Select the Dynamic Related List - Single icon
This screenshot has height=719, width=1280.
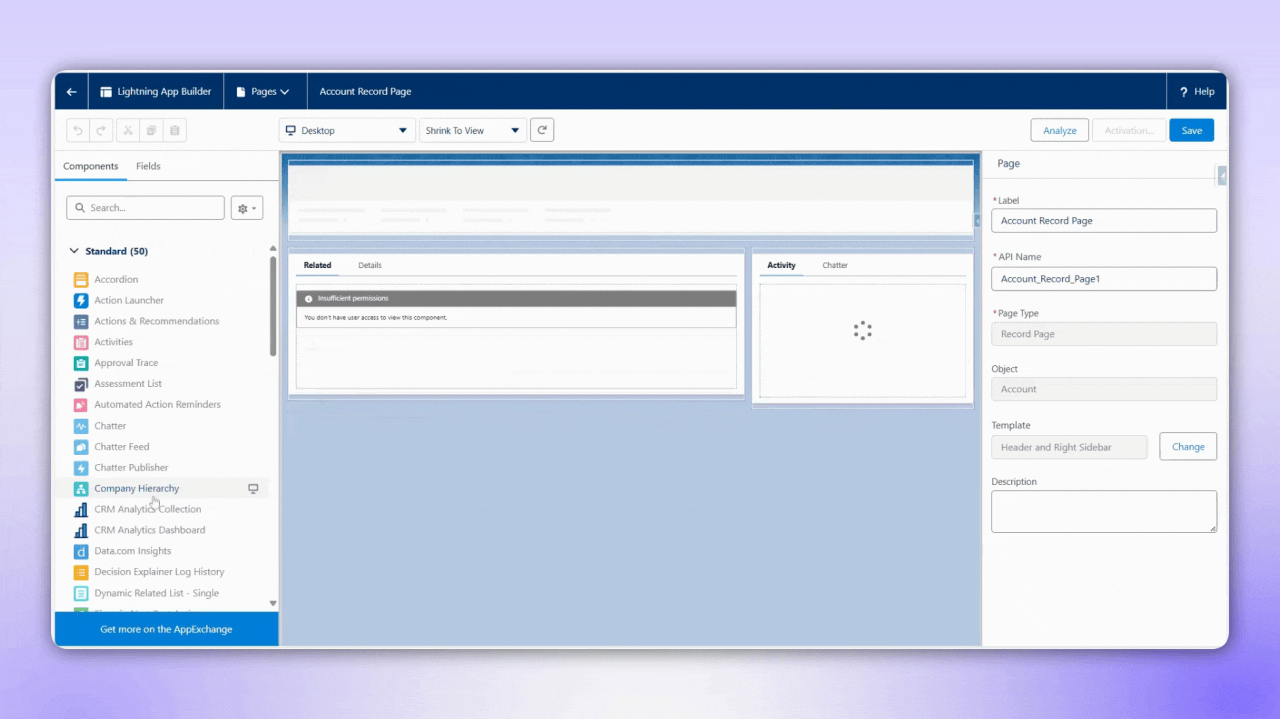81,593
